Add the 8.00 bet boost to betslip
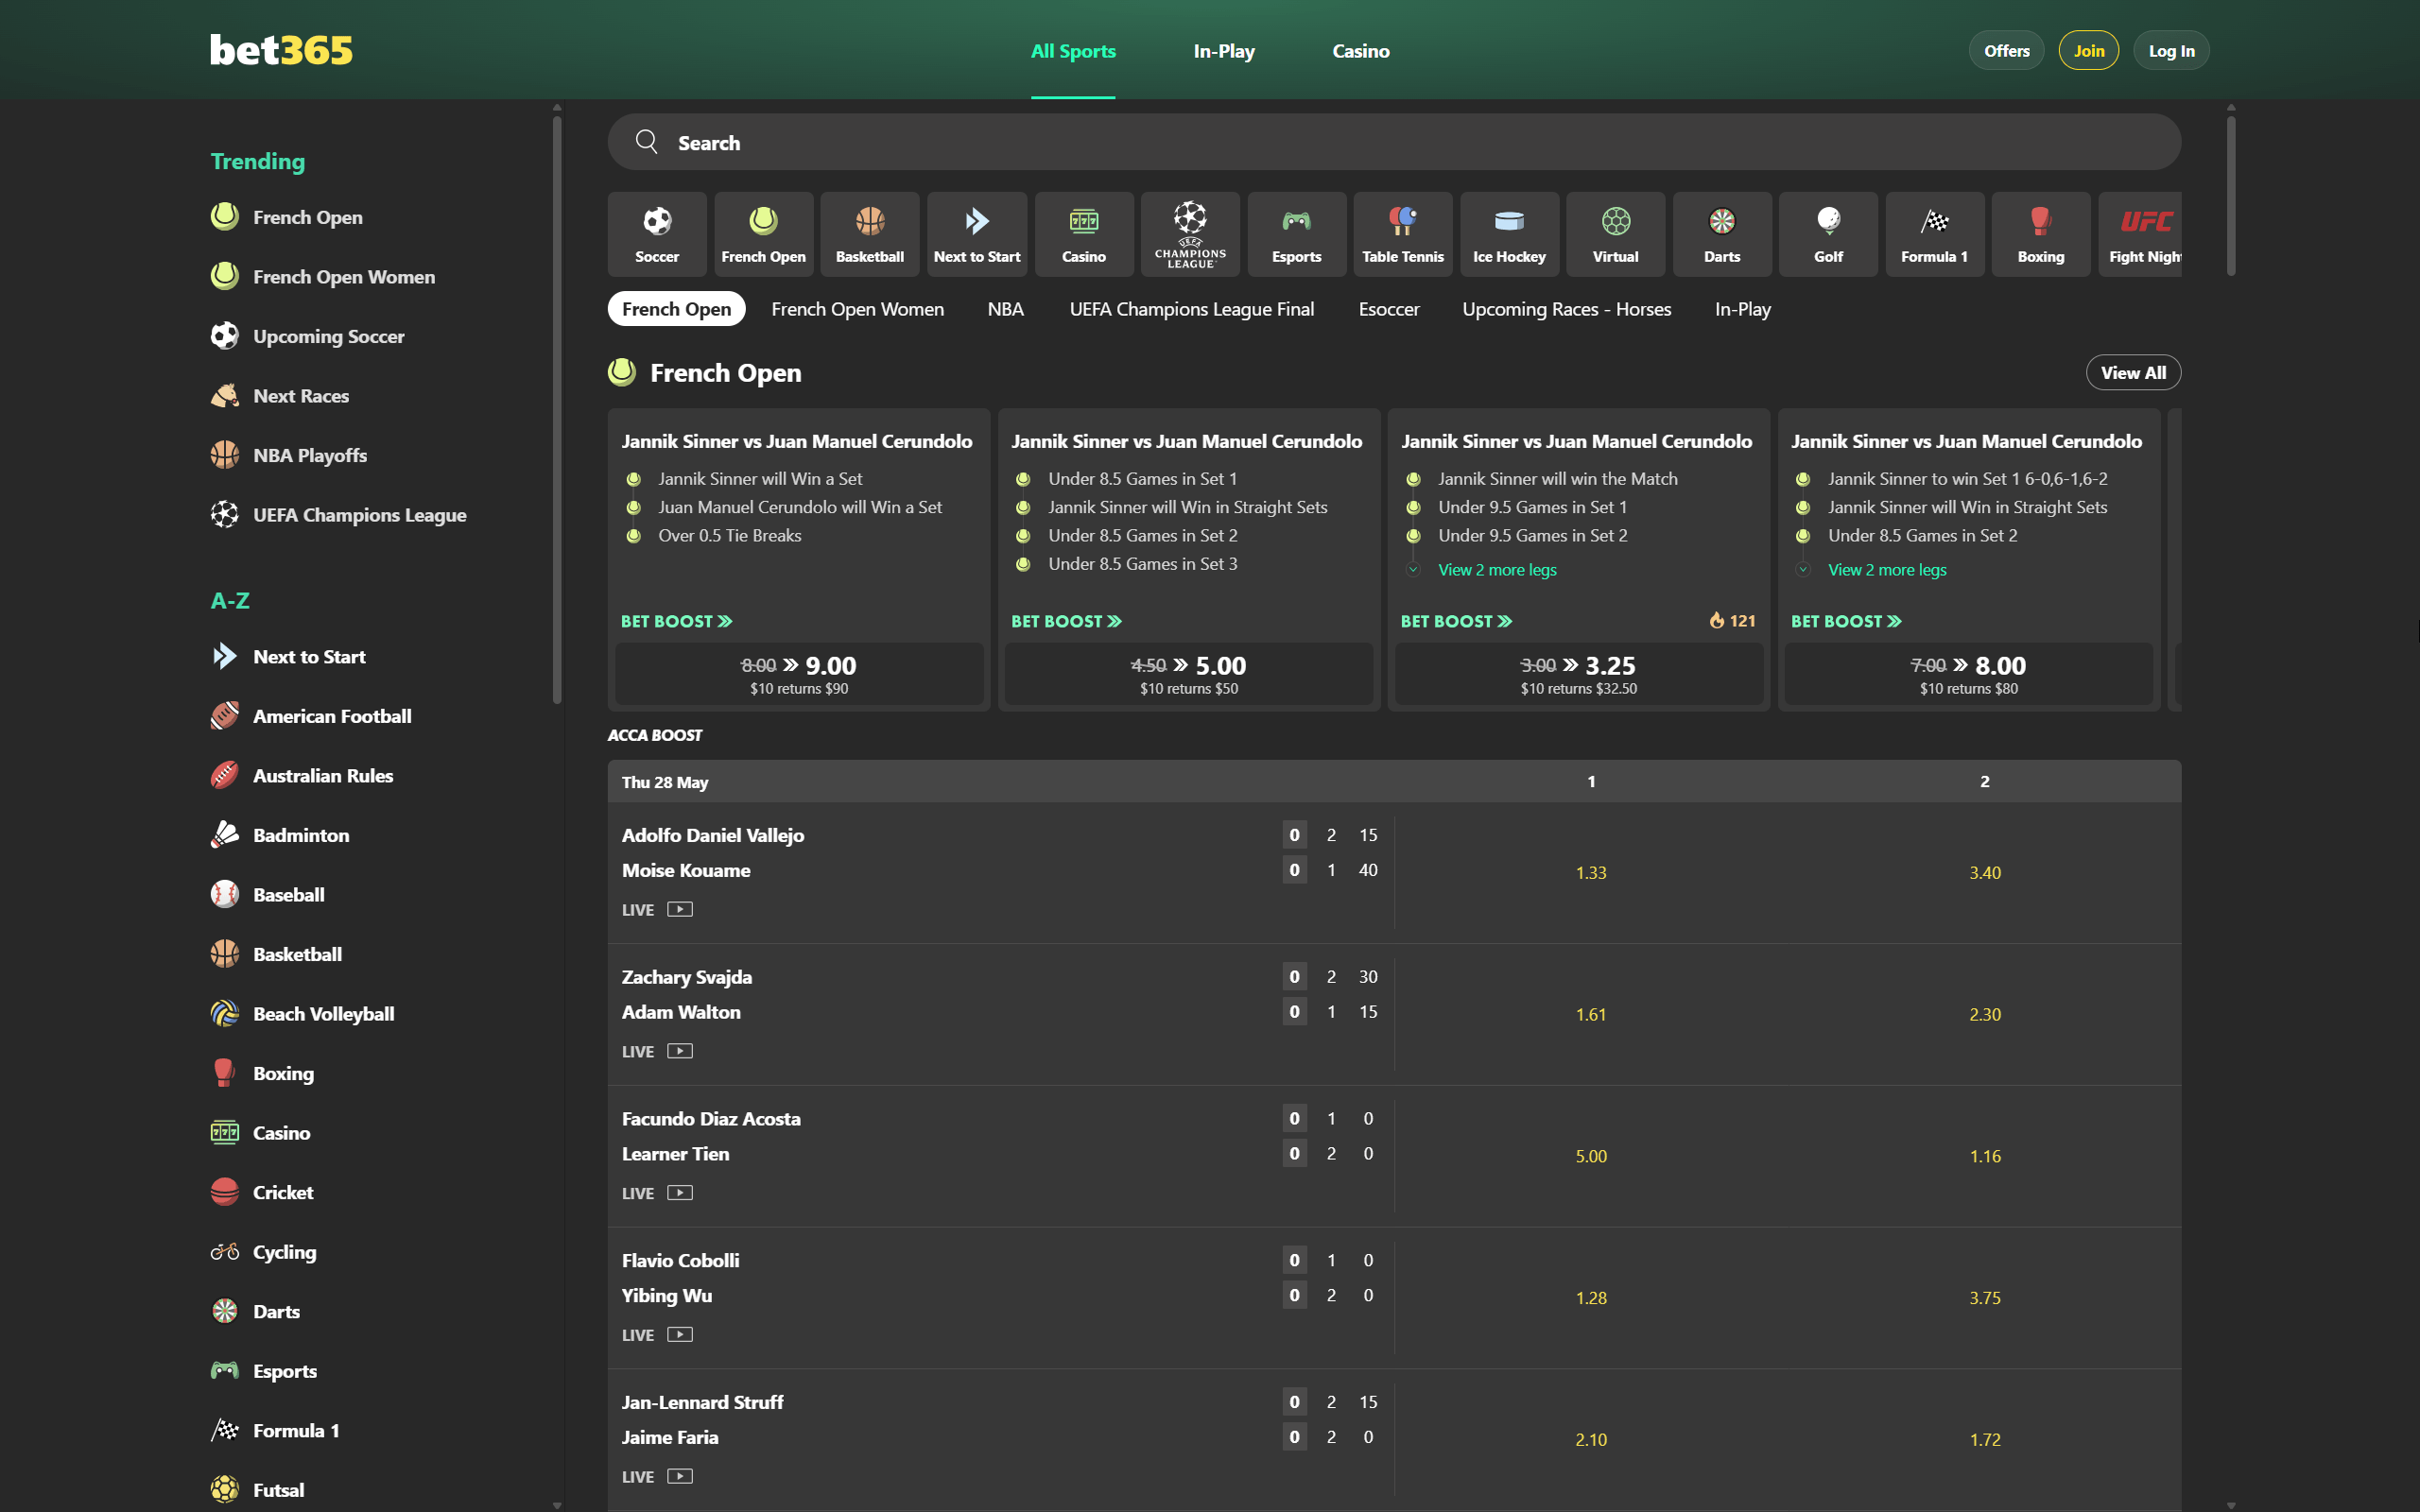Image resolution: width=2420 pixels, height=1512 pixels. point(1969,675)
